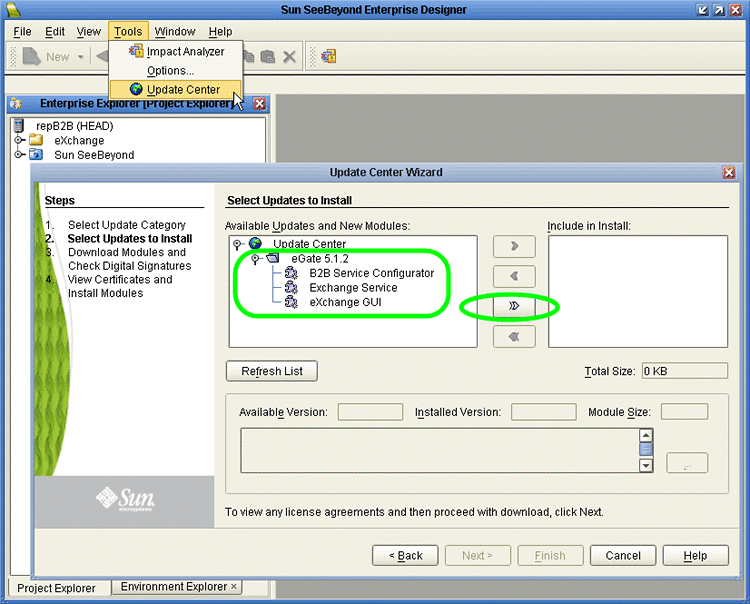Click the Back button
This screenshot has height=604, width=750.
coord(405,556)
